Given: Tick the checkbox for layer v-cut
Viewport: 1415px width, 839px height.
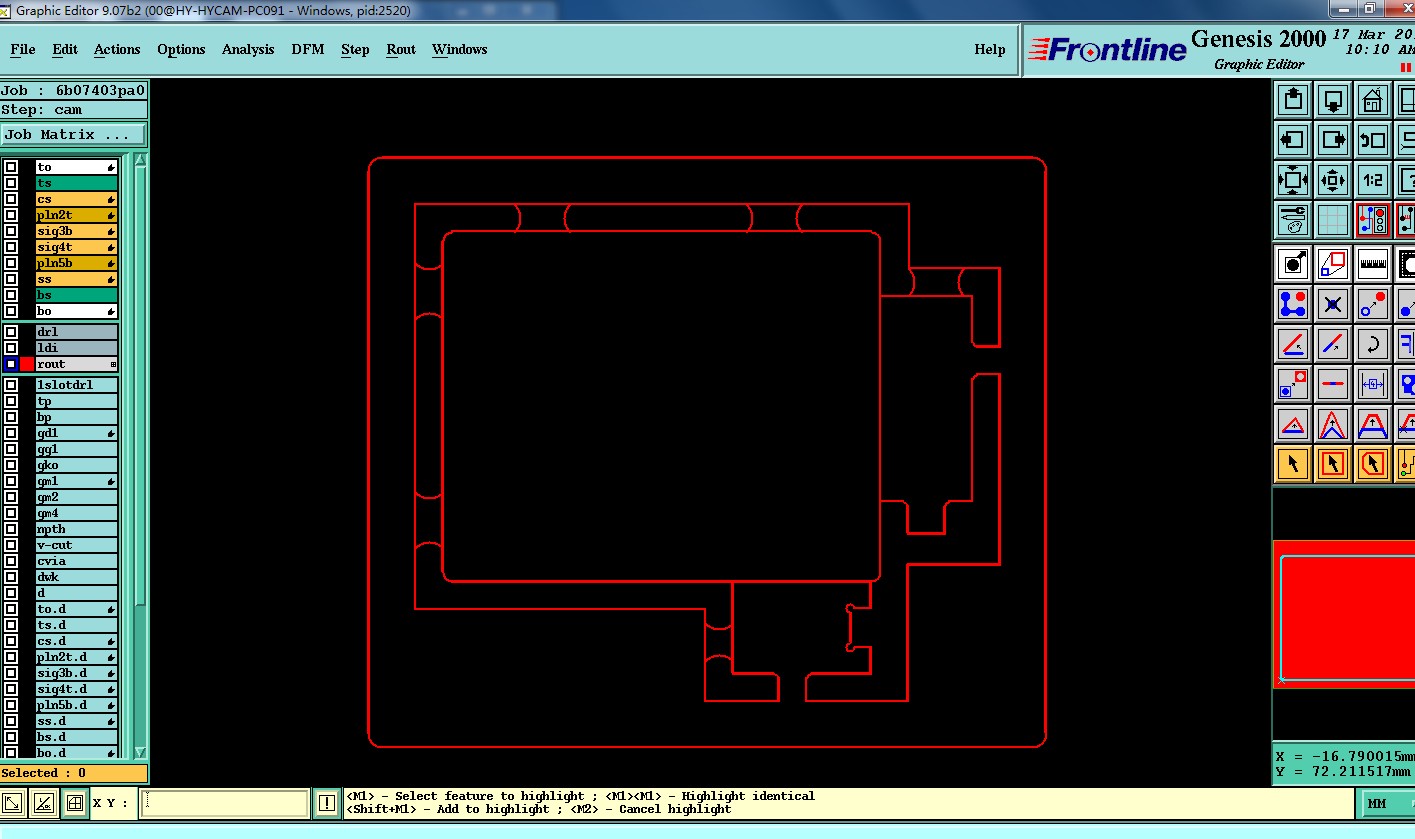Looking at the screenshot, I should (x=11, y=545).
